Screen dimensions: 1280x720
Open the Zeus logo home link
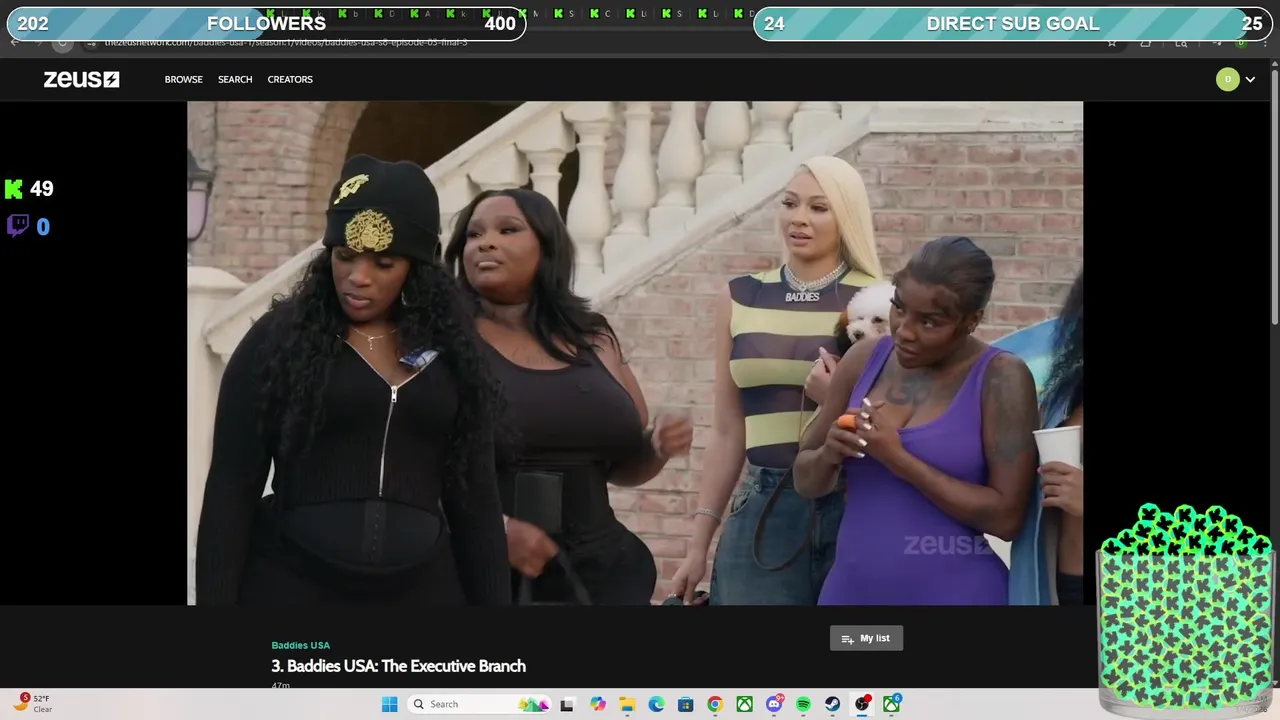coord(81,79)
